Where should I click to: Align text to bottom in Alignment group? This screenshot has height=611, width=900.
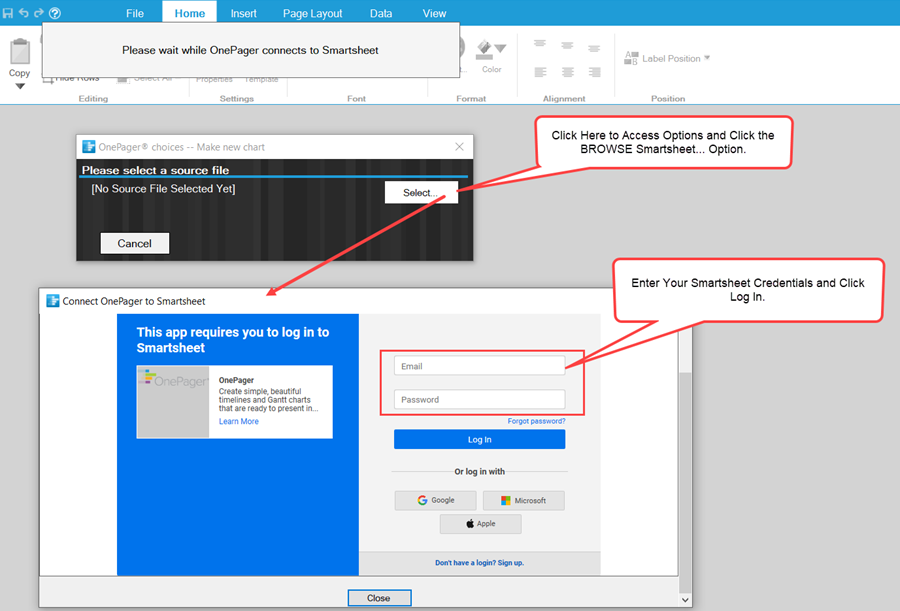[x=594, y=48]
